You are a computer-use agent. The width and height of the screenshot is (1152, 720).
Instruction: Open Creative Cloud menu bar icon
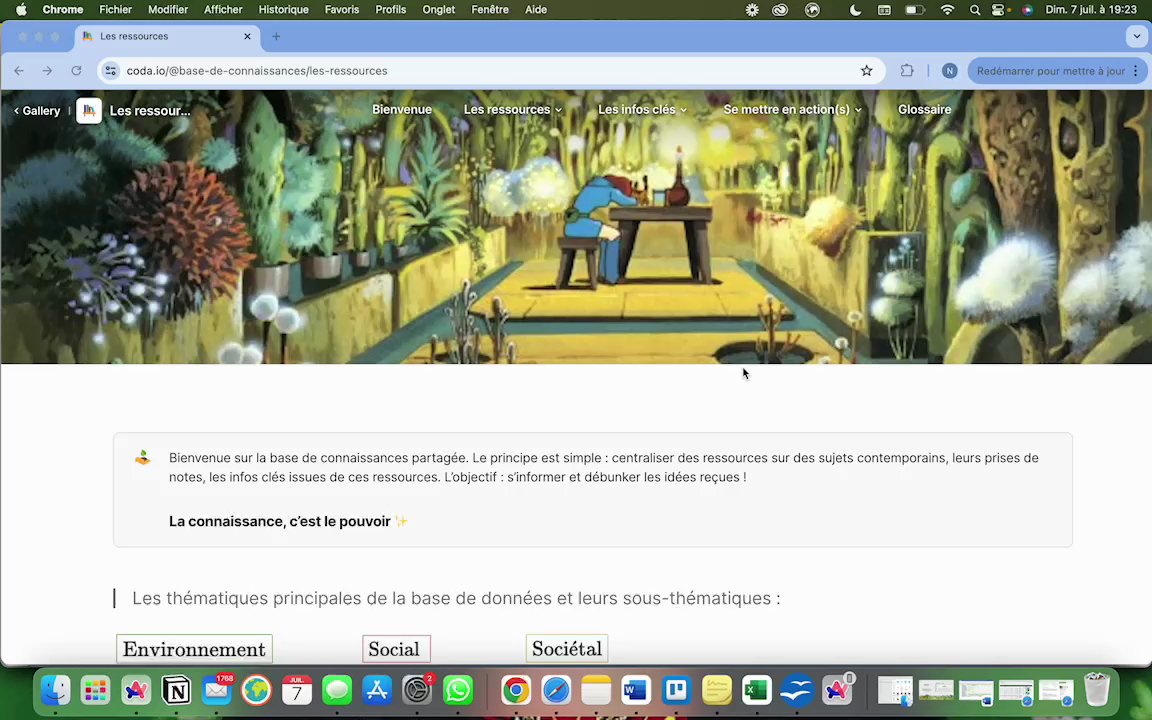click(780, 10)
